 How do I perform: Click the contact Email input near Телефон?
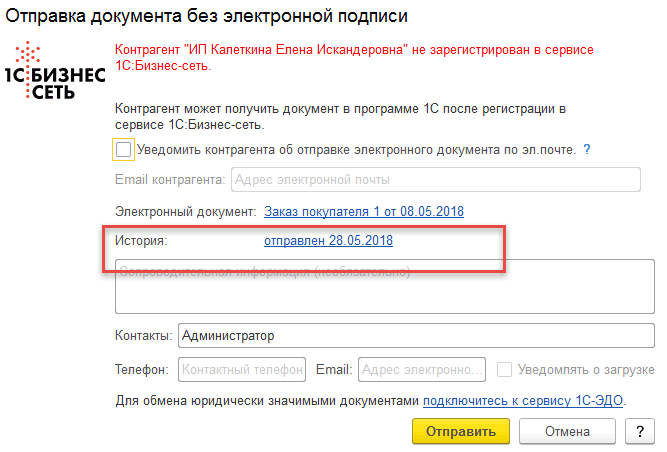coord(421,369)
